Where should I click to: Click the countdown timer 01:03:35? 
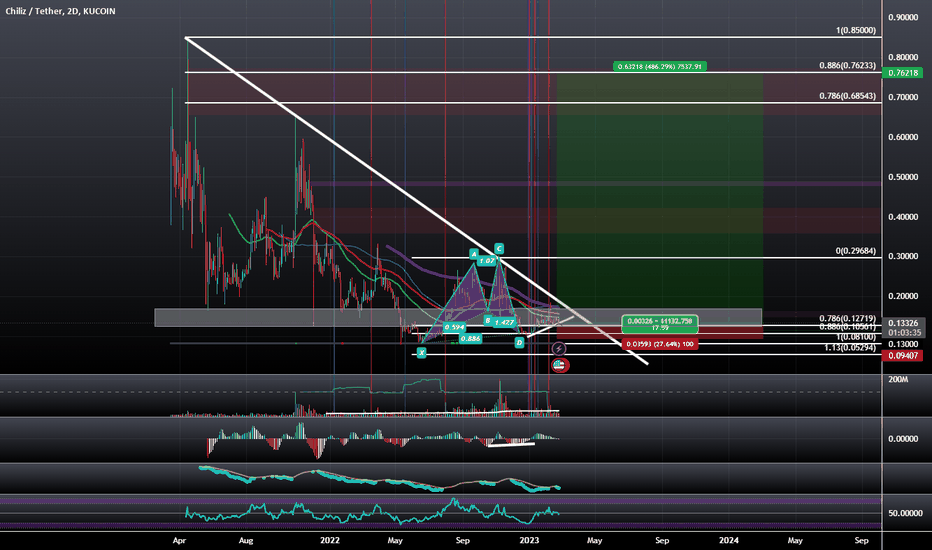903,332
